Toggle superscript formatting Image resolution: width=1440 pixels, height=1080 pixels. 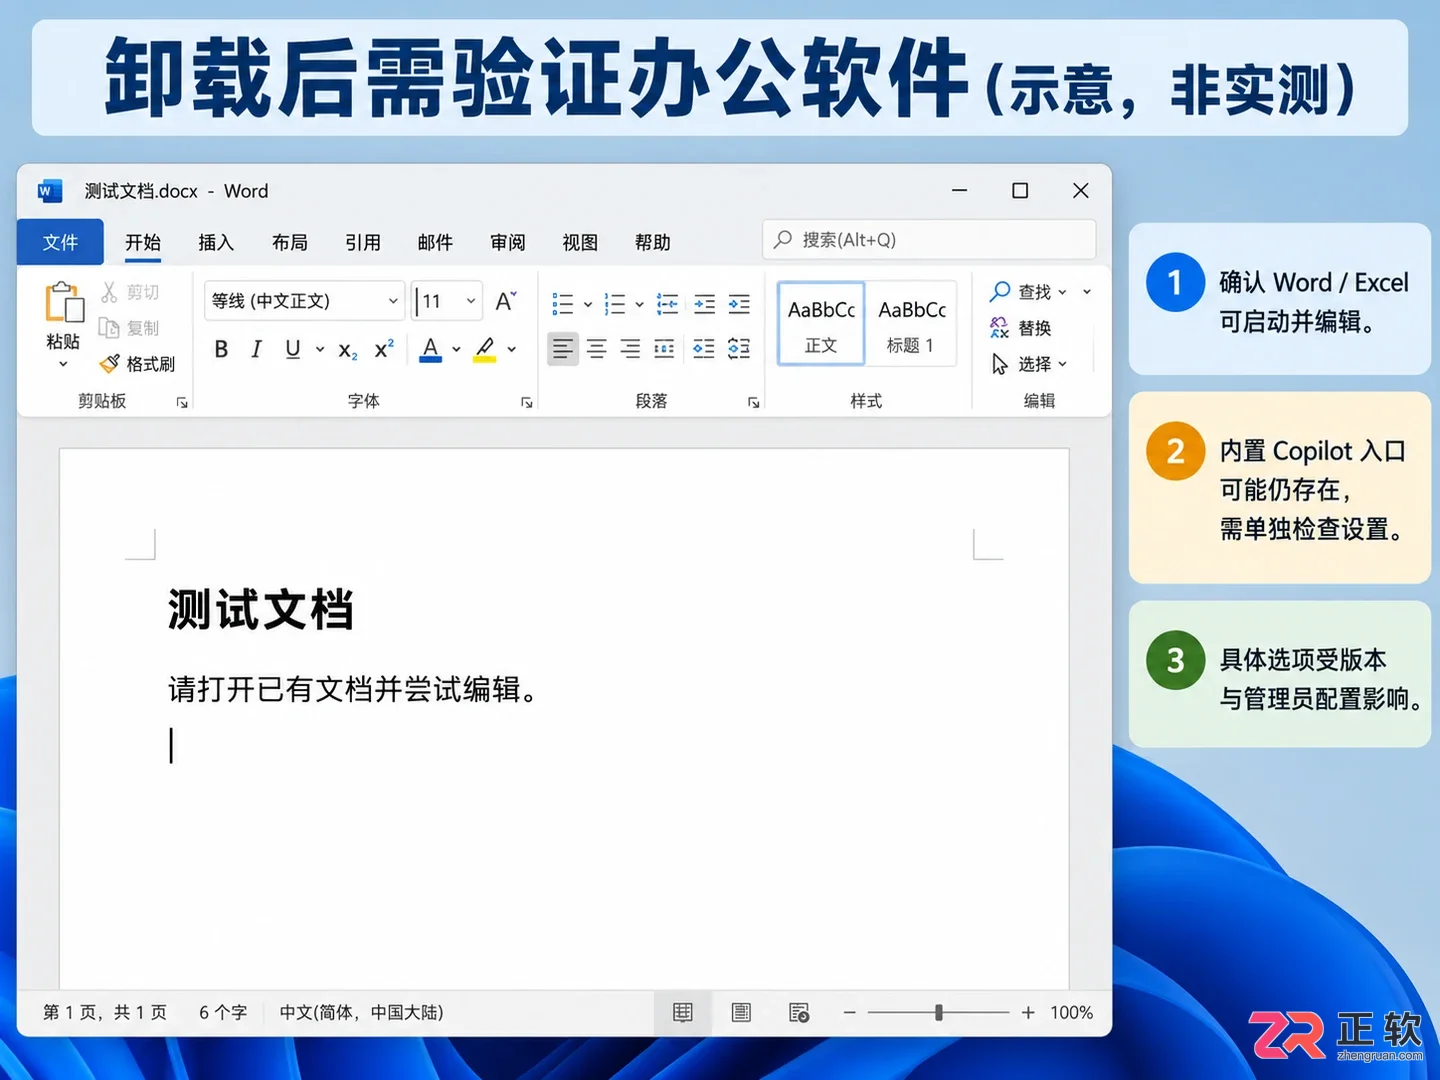(x=384, y=349)
